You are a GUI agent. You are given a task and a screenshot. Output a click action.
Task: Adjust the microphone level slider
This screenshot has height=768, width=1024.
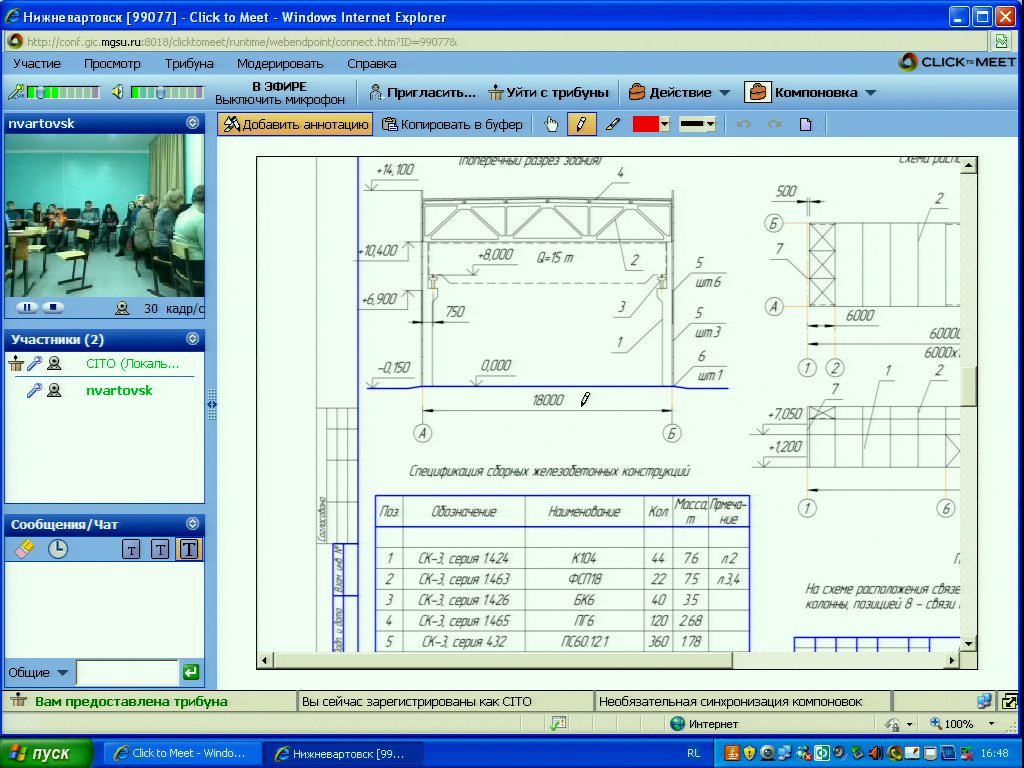63,92
